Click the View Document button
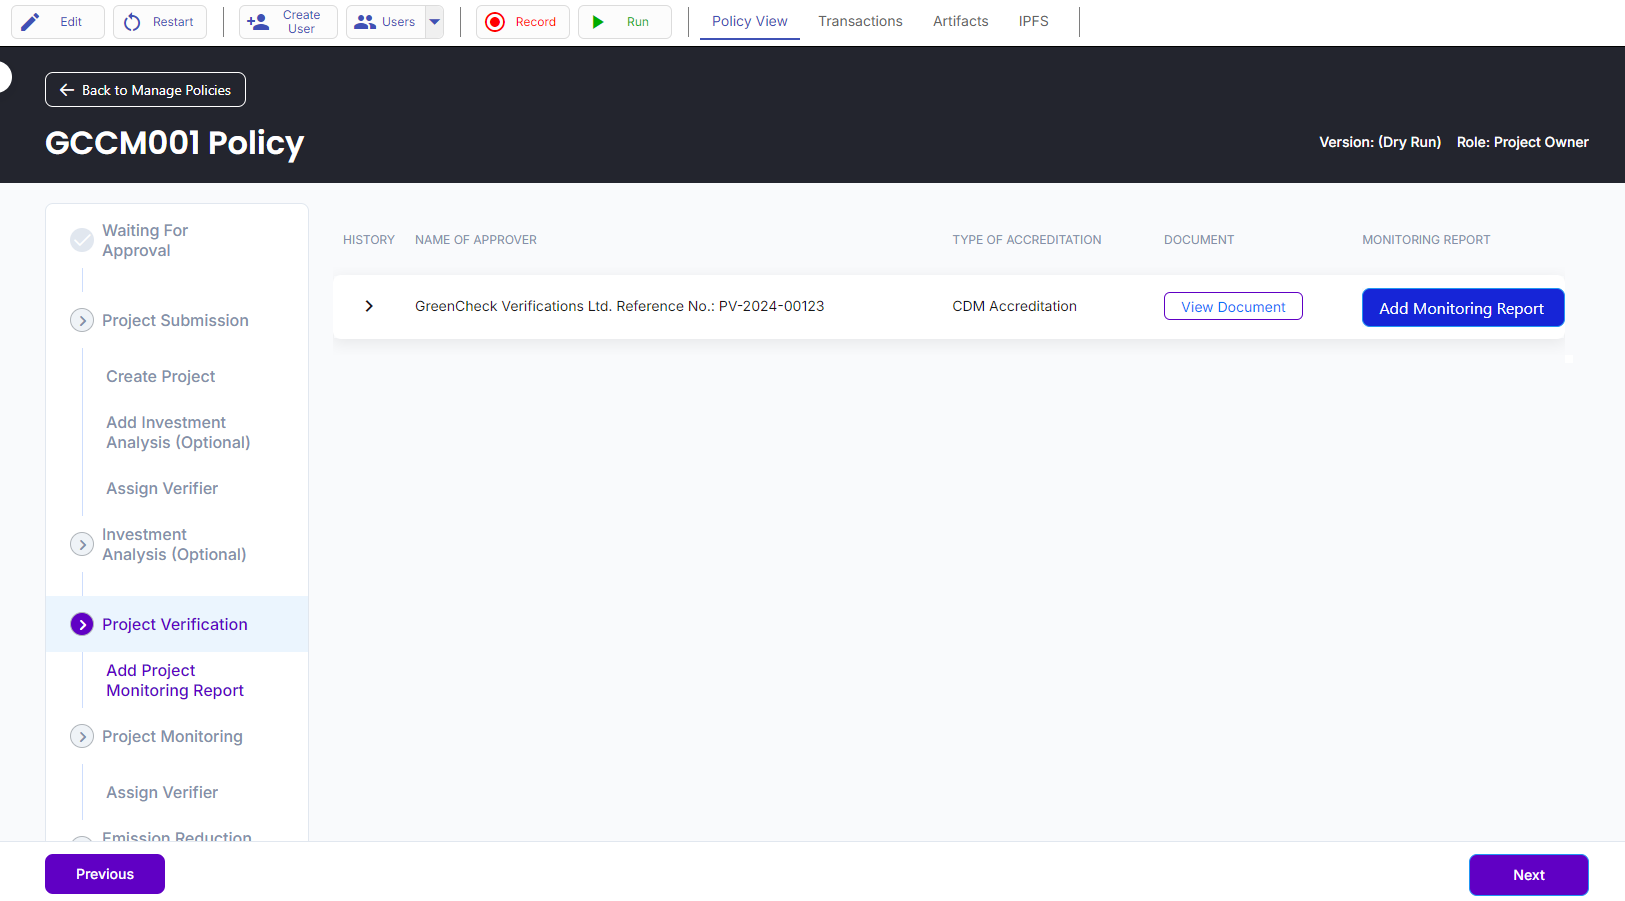This screenshot has height=901, width=1625. (1233, 306)
